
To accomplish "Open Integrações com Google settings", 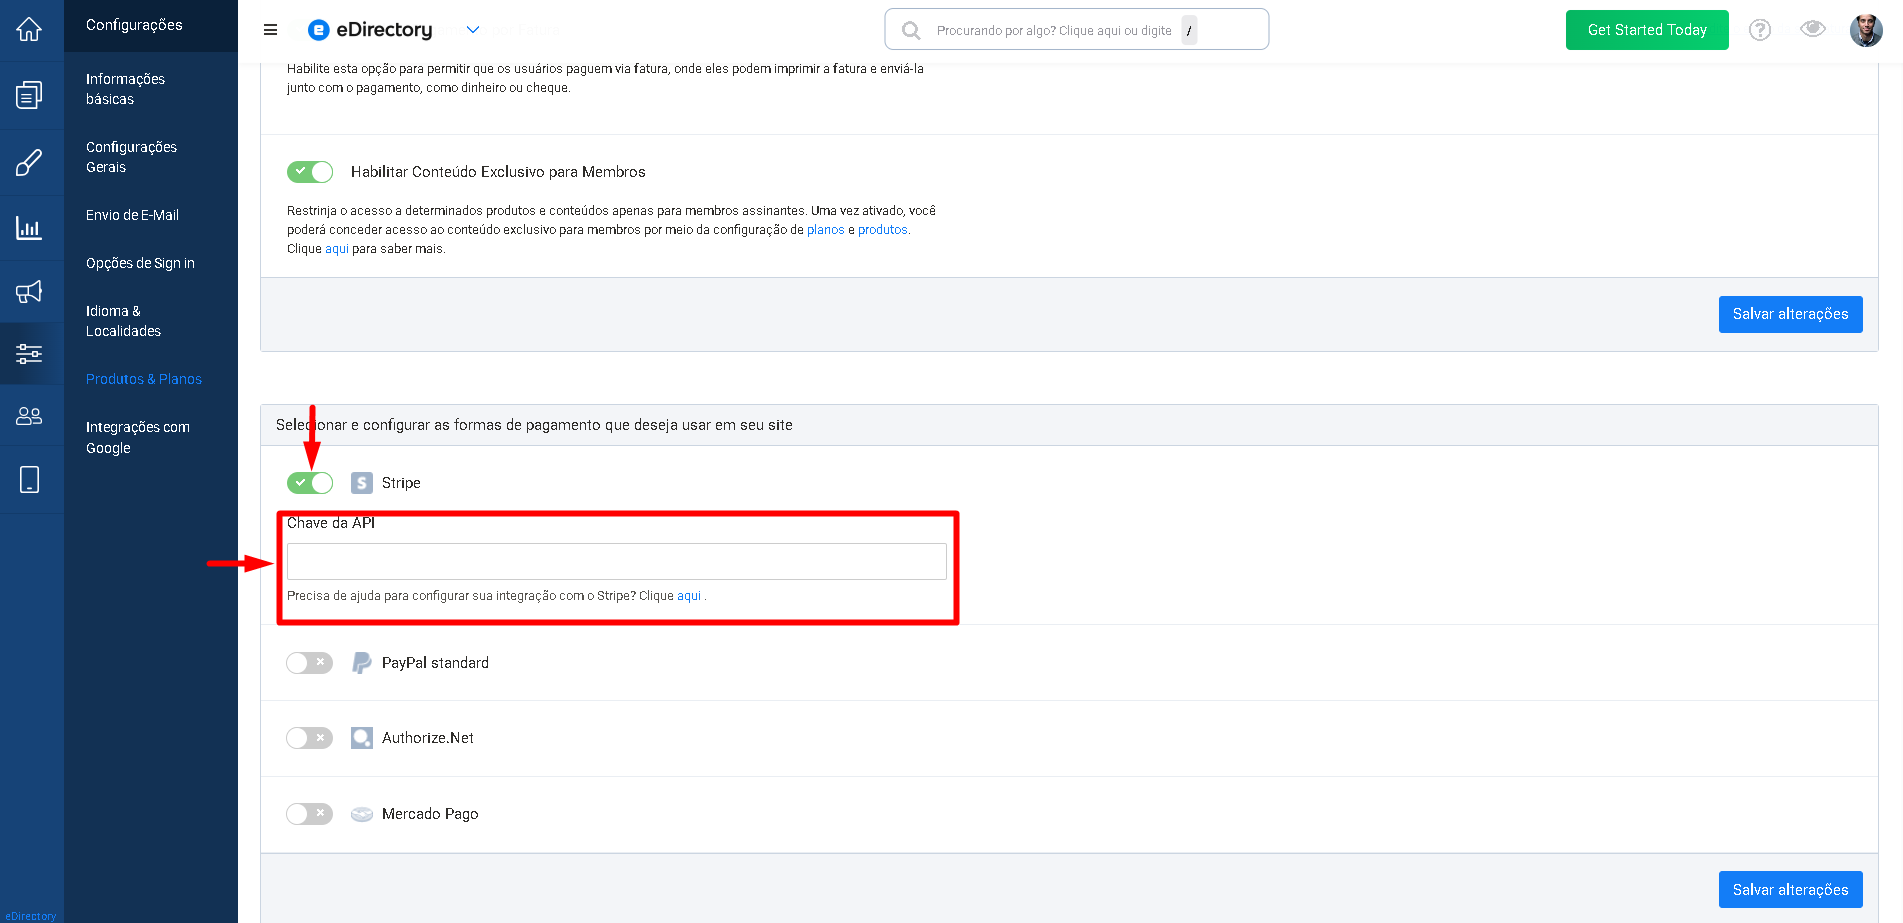I will (138, 437).
